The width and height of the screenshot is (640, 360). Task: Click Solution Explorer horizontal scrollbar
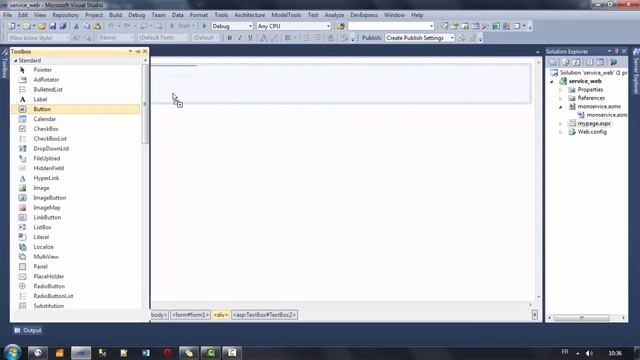click(x=582, y=318)
